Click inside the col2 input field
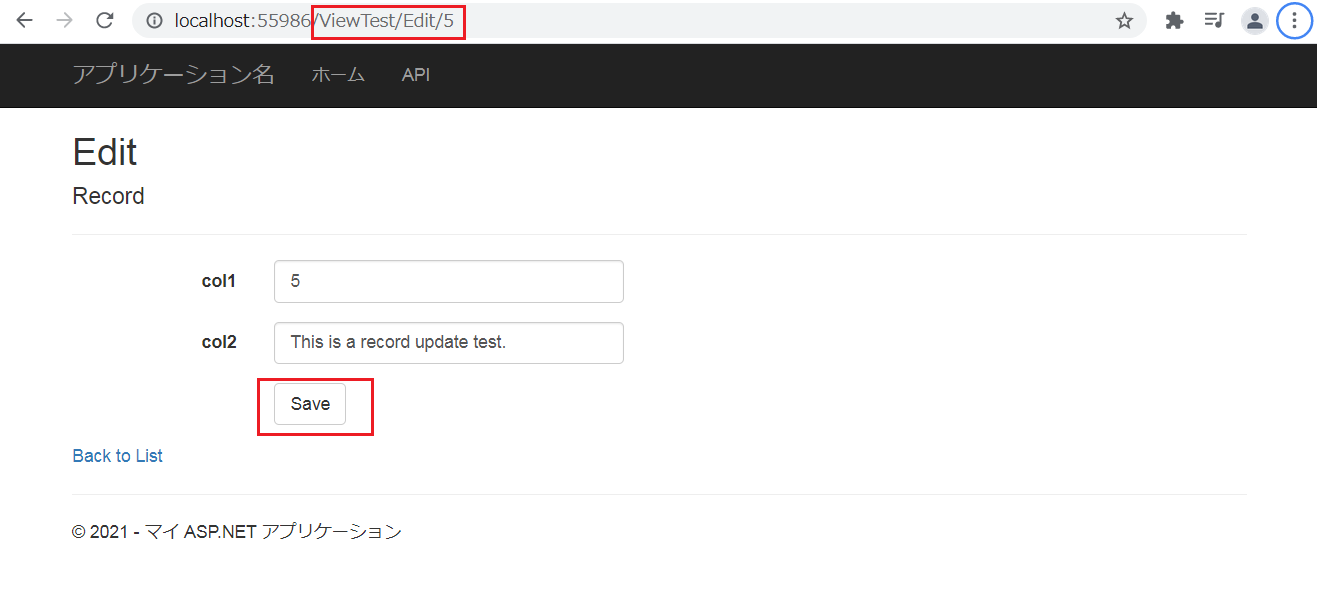1317x606 pixels. pyautogui.click(x=448, y=342)
